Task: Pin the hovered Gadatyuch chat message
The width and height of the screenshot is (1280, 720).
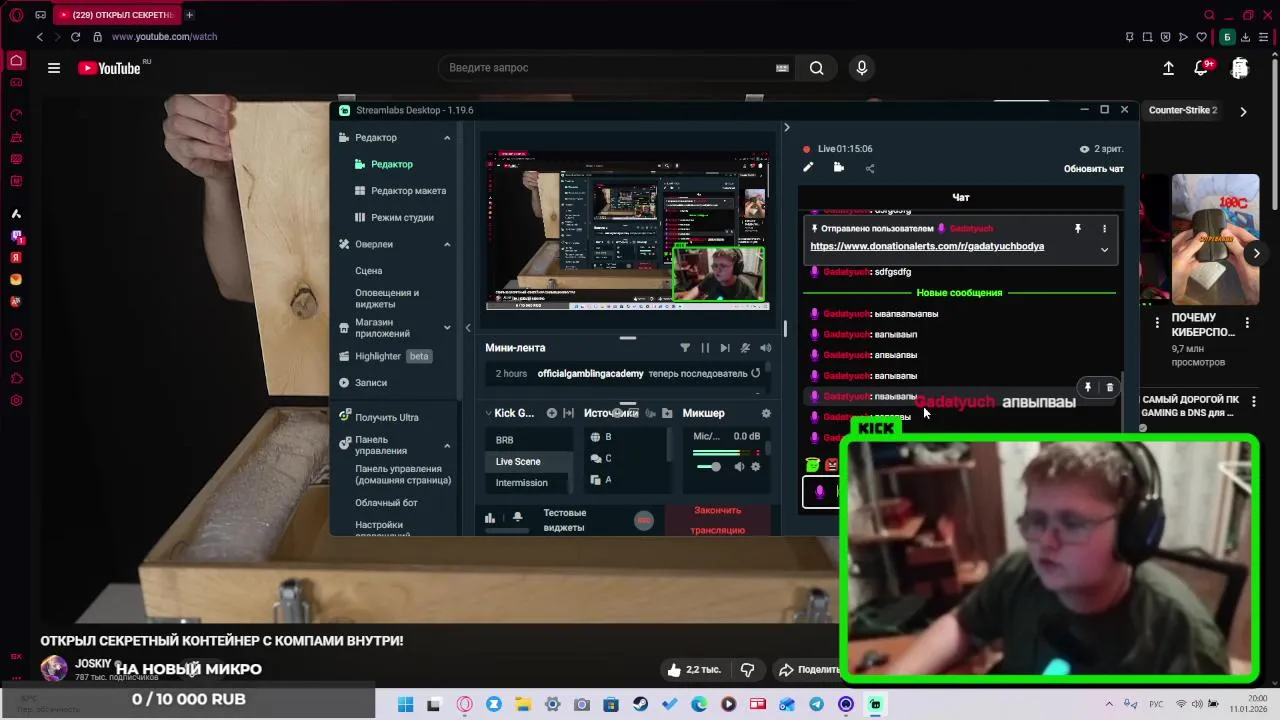Action: (x=1088, y=388)
